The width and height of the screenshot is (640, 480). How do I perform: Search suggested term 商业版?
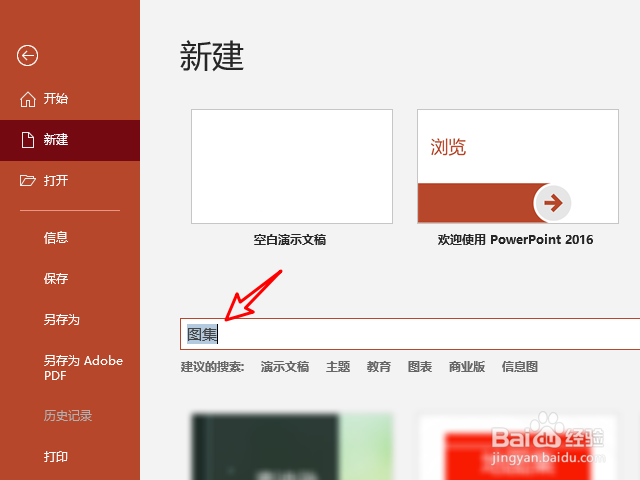pyautogui.click(x=467, y=367)
